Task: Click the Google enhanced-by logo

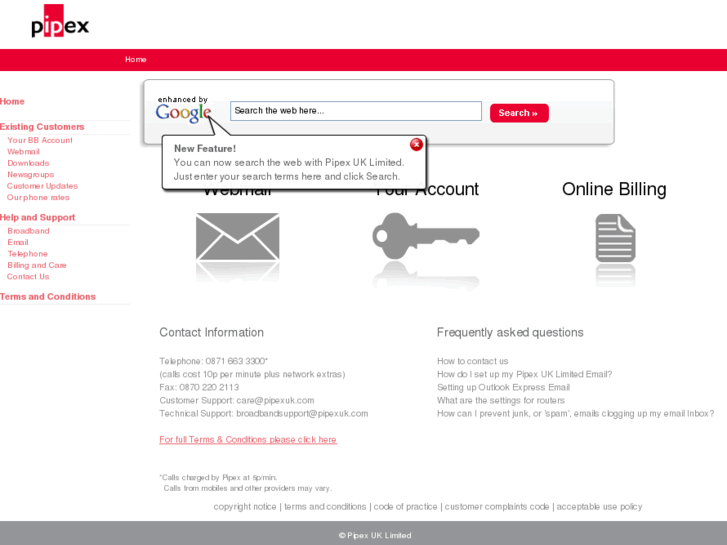Action: click(183, 109)
